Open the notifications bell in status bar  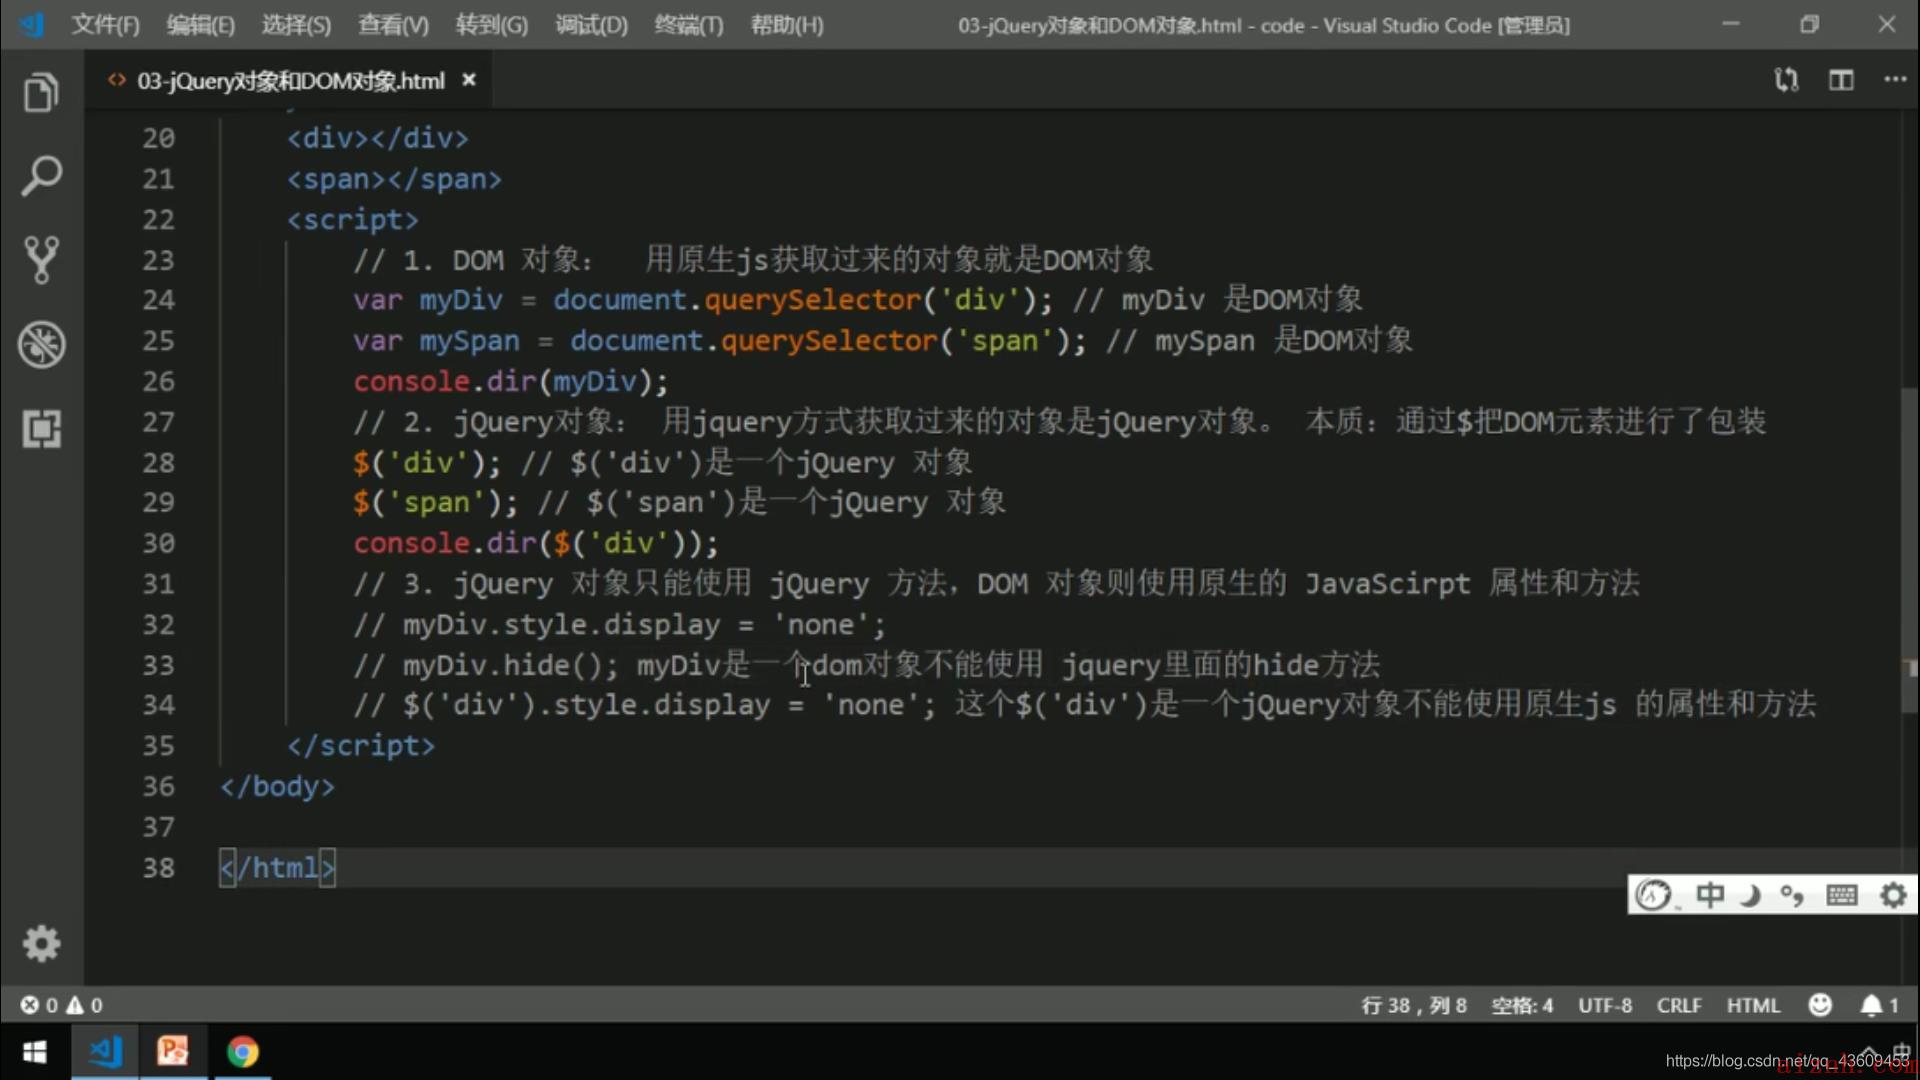(1878, 1005)
